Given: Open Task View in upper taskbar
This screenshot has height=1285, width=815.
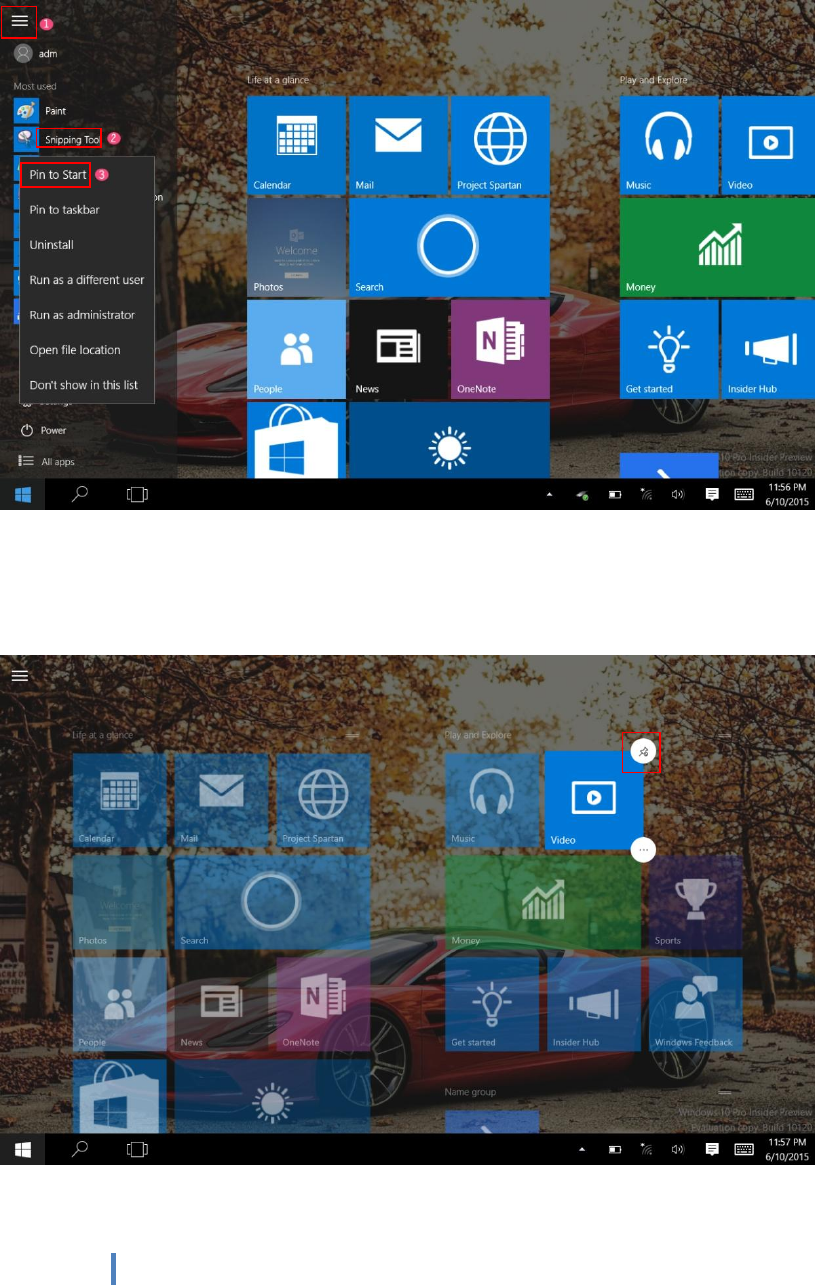Looking at the screenshot, I should coord(137,494).
